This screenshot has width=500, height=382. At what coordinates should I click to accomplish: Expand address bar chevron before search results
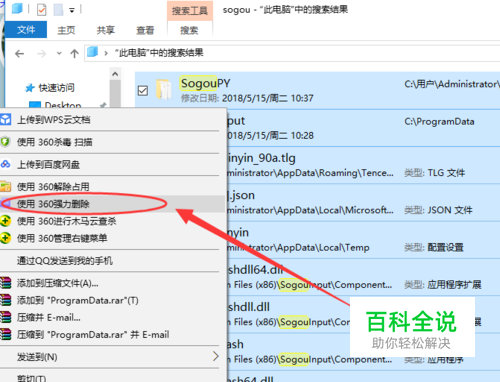click(106, 53)
